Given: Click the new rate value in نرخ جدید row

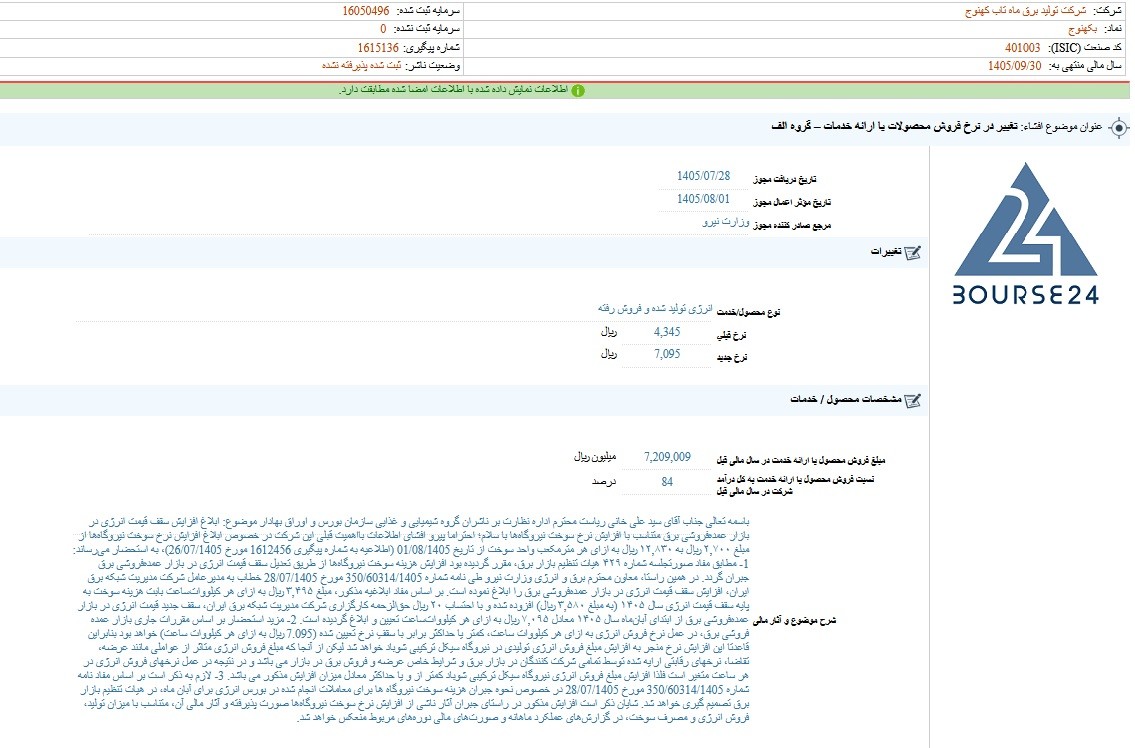Looking at the screenshot, I should pyautogui.click(x=667, y=354).
